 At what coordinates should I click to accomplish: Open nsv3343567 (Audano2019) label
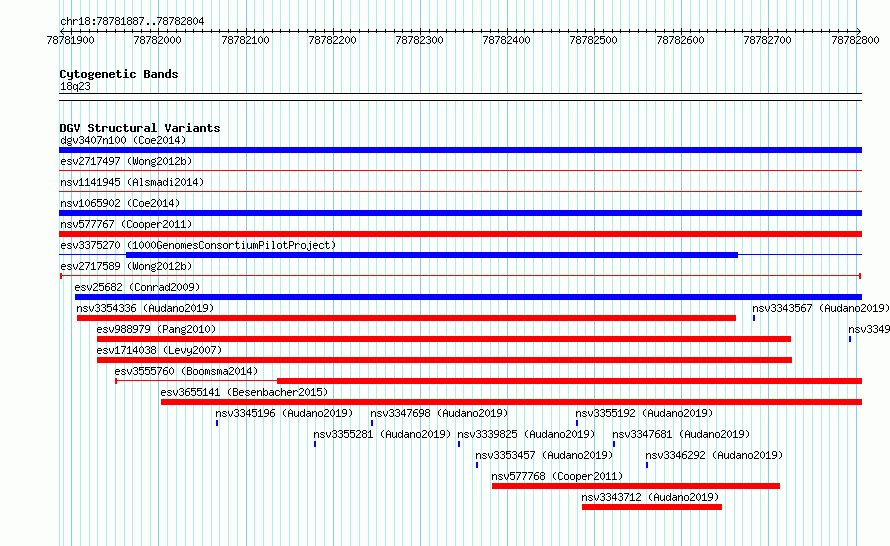point(821,308)
